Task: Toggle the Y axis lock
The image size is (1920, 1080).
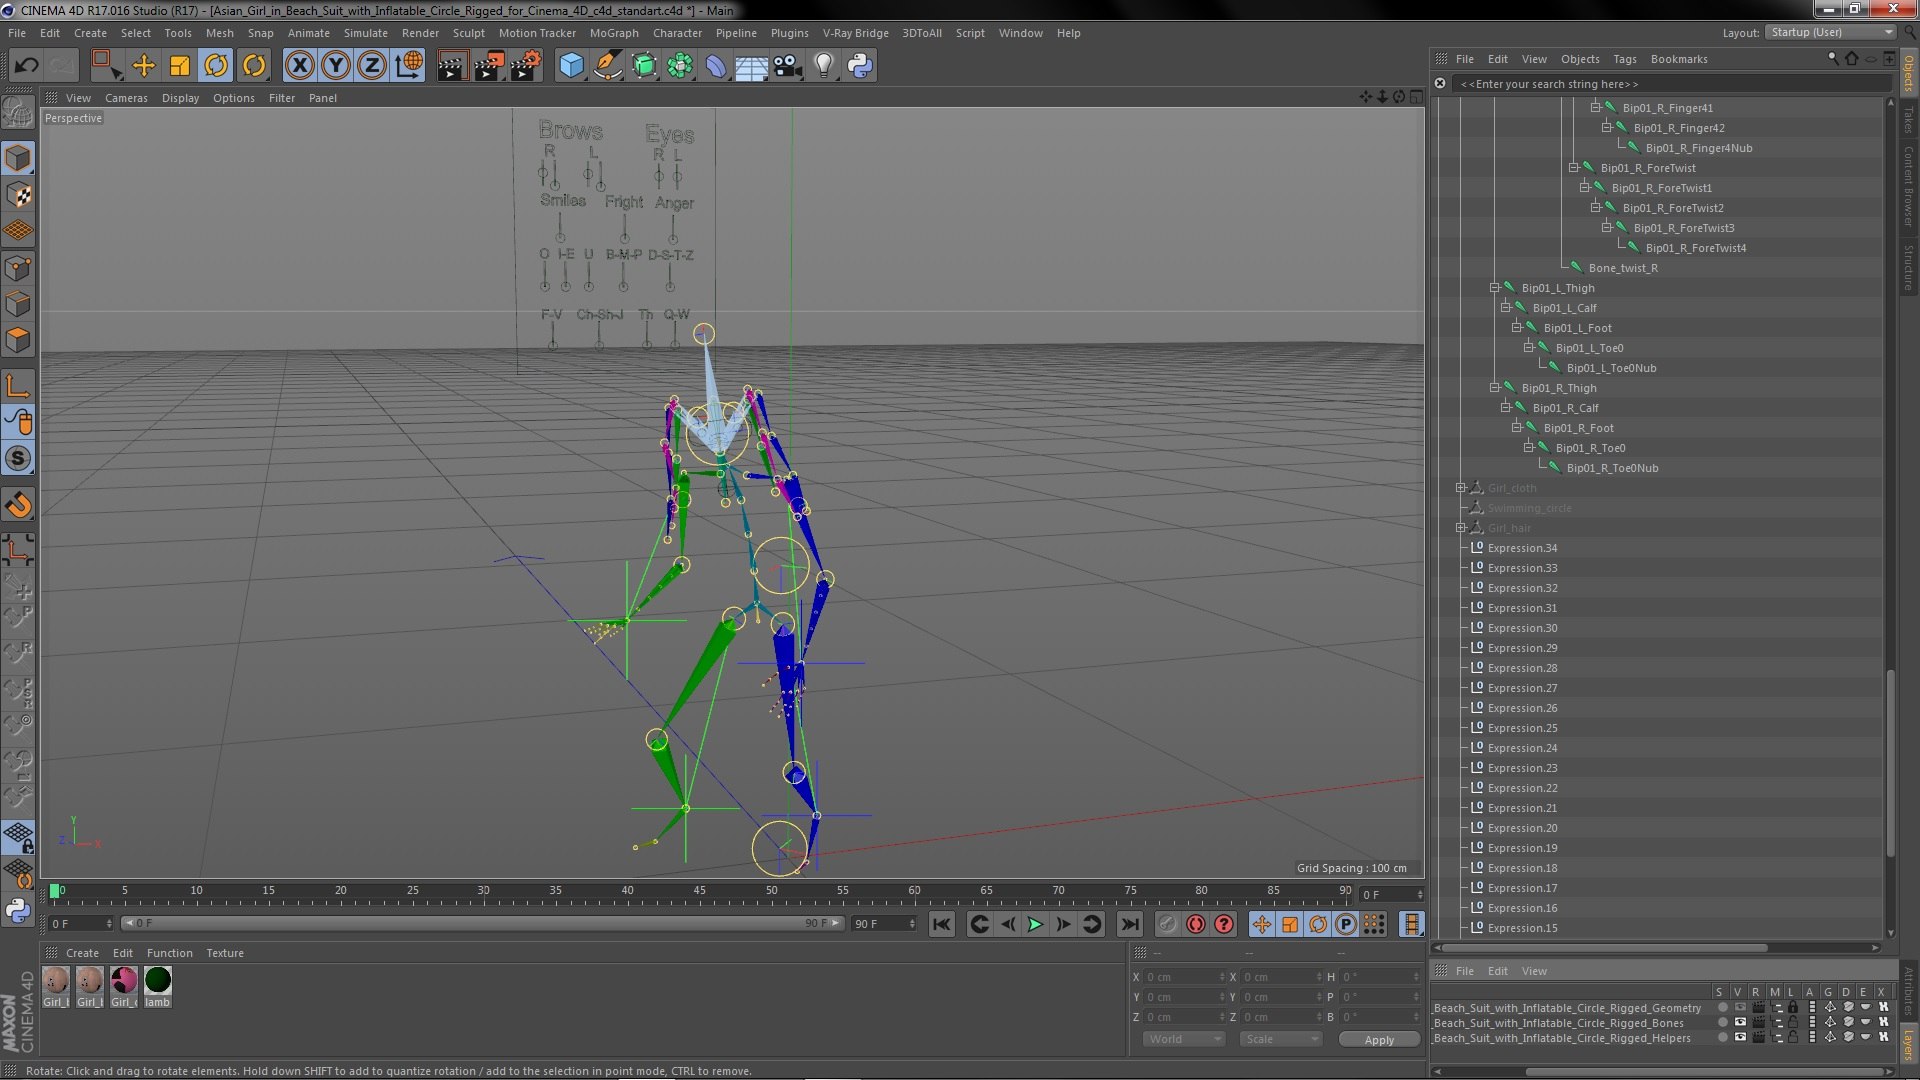Action: [335, 66]
